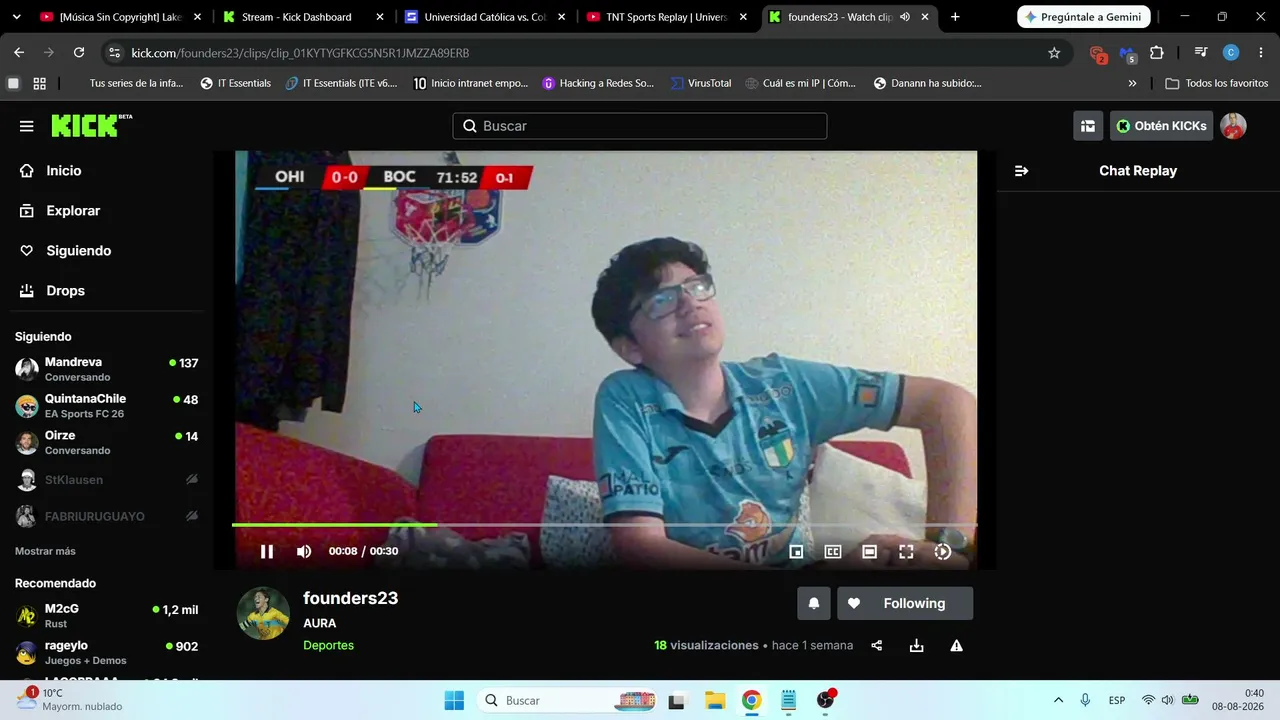1280x720 pixels.
Task: Expand followed channels with Mostrar más
Action: (x=45, y=551)
